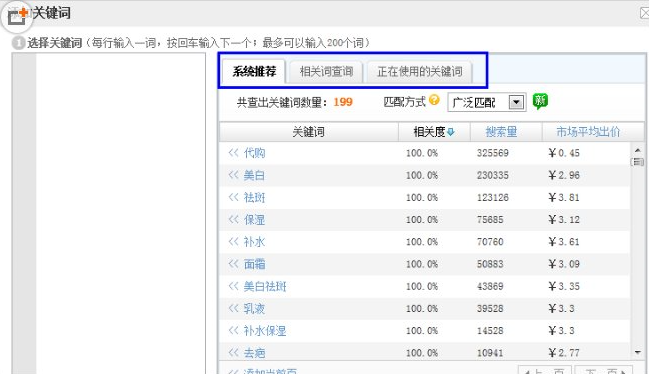Click the 面霜 keyword link
This screenshot has width=649, height=374.
(254, 264)
